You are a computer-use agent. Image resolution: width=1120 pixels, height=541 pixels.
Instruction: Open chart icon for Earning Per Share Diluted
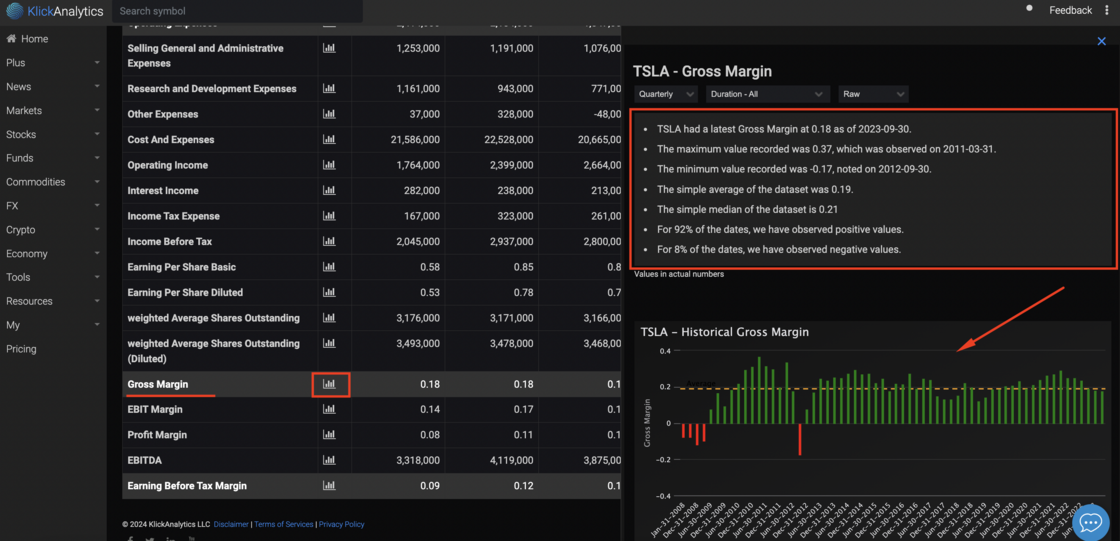tap(329, 292)
